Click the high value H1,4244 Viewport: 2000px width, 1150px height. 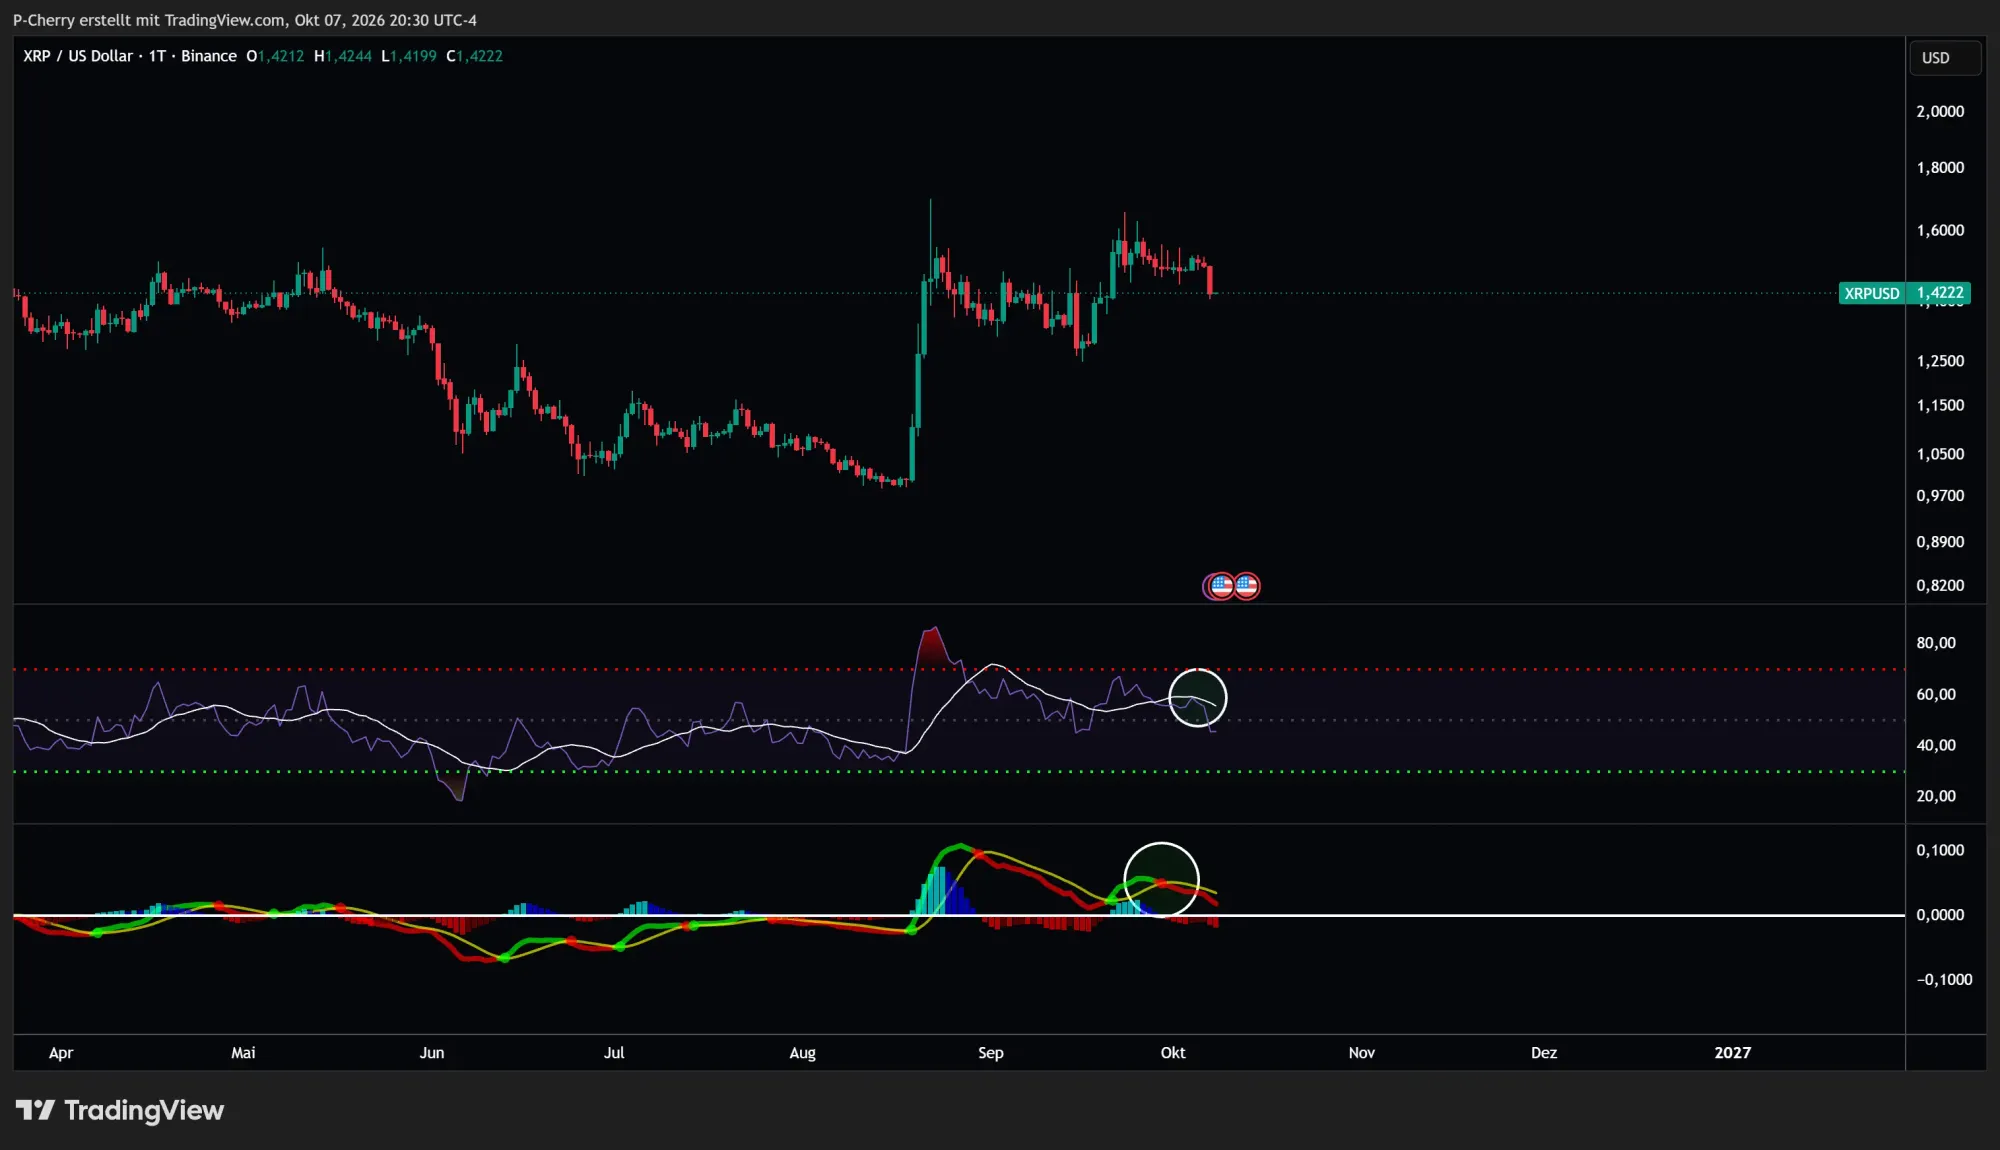pyautogui.click(x=343, y=56)
